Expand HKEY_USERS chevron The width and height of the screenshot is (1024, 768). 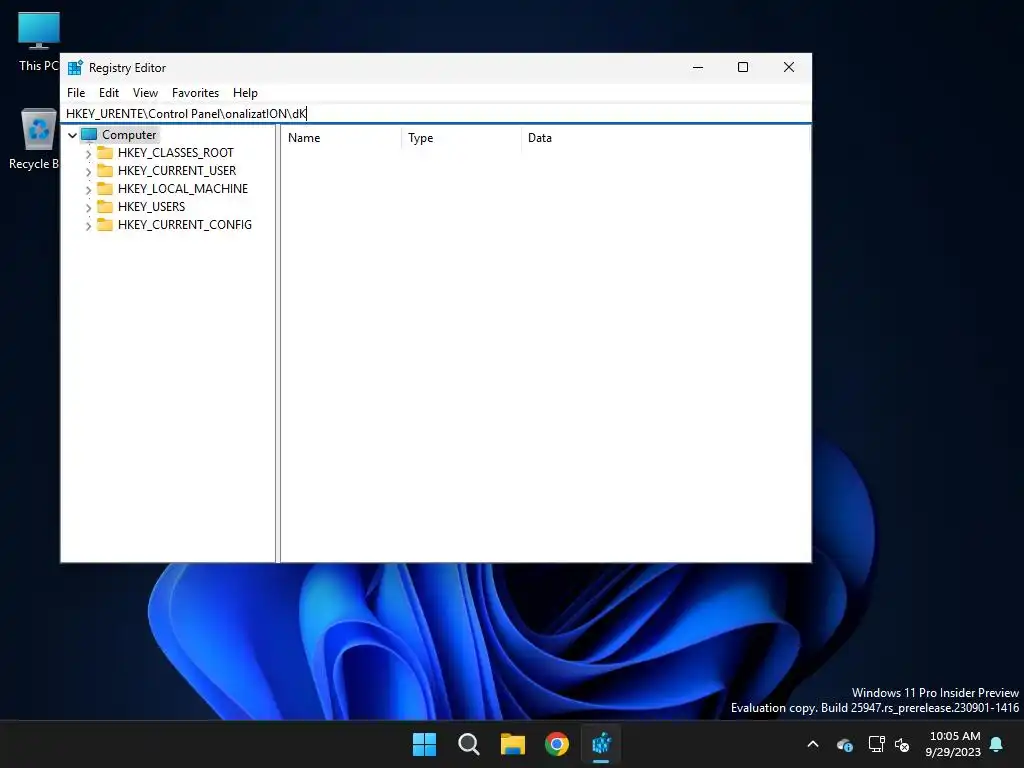click(x=89, y=208)
